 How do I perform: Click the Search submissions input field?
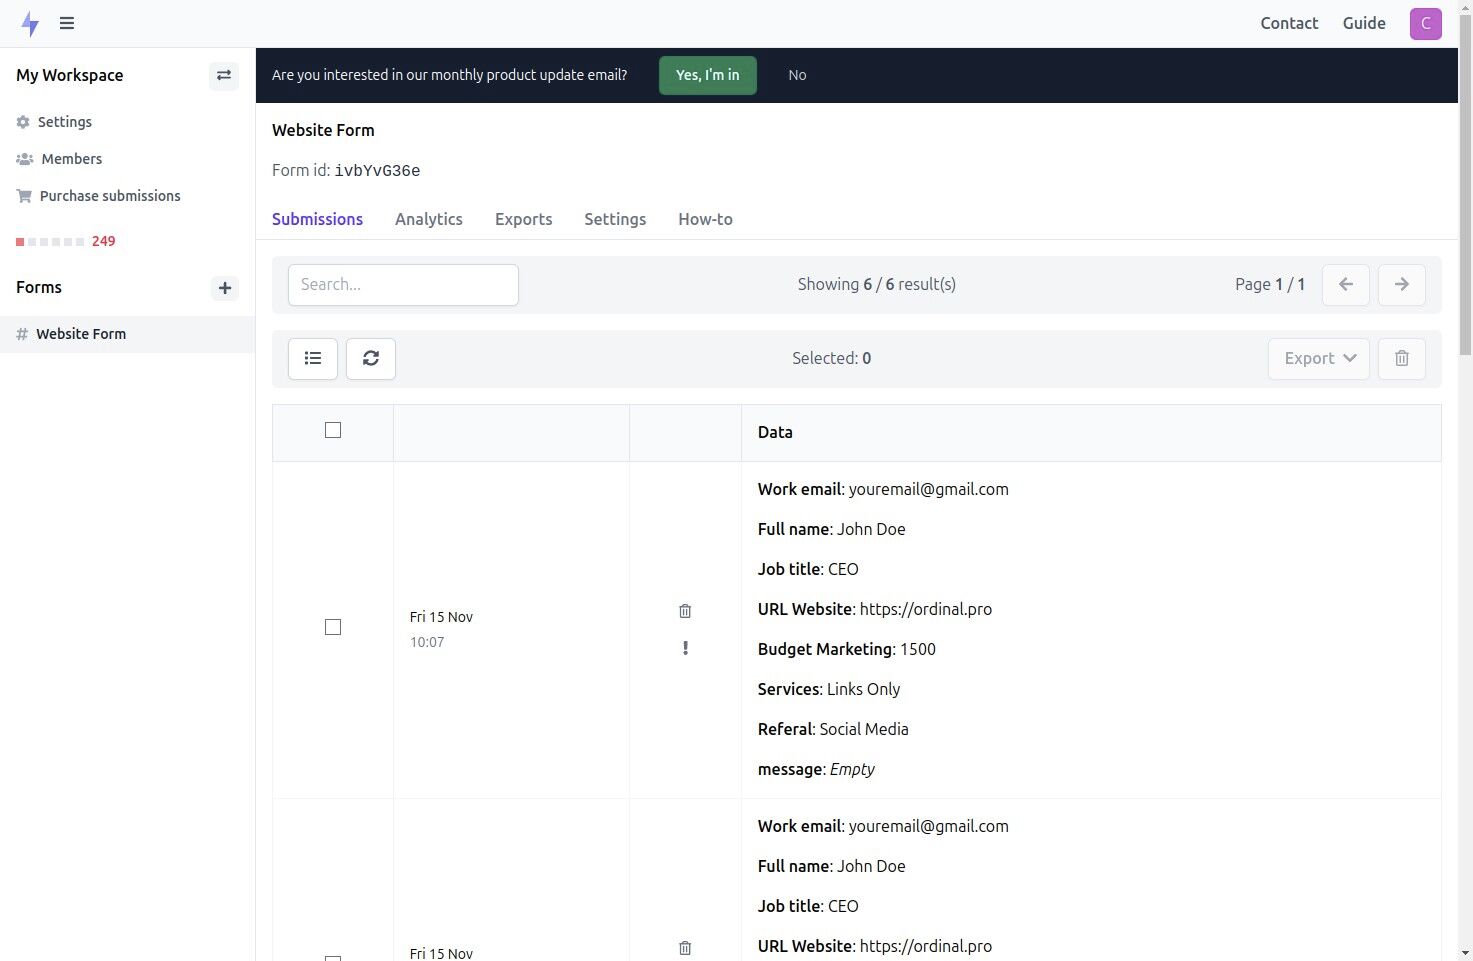[402, 284]
